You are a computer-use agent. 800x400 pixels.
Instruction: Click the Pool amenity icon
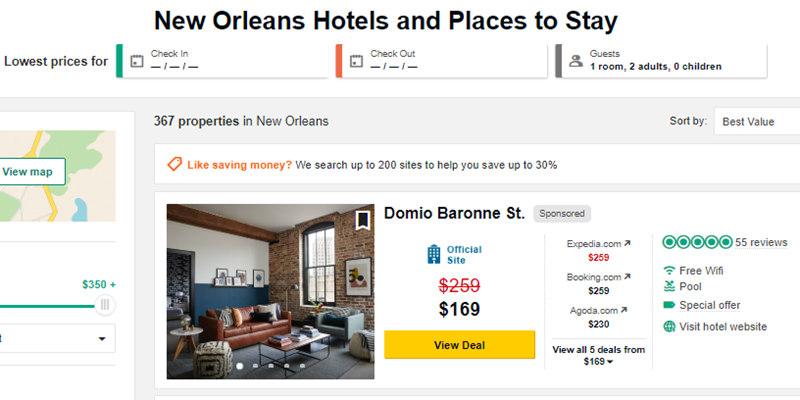tap(669, 287)
